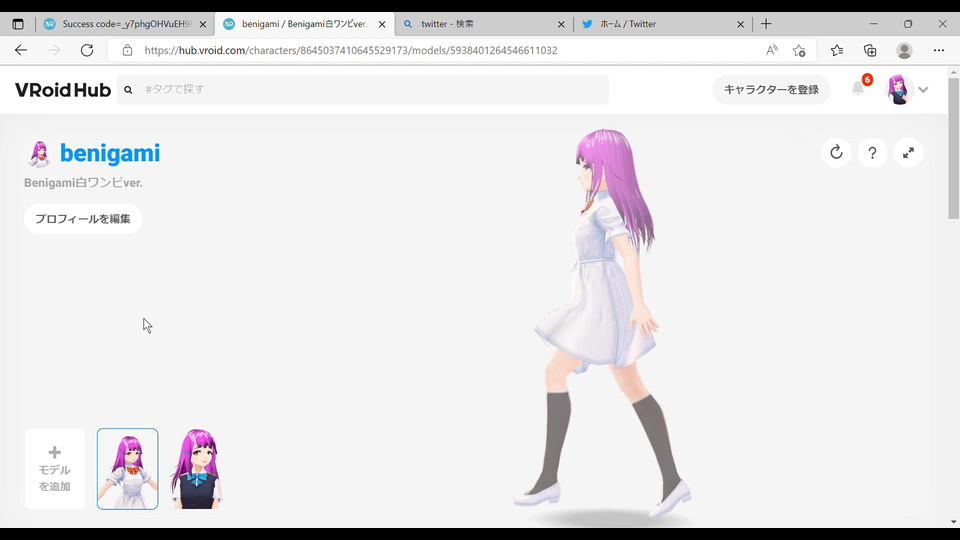Select the black vest model thumbnail
Image resolution: width=960 pixels, height=540 pixels.
click(197, 469)
